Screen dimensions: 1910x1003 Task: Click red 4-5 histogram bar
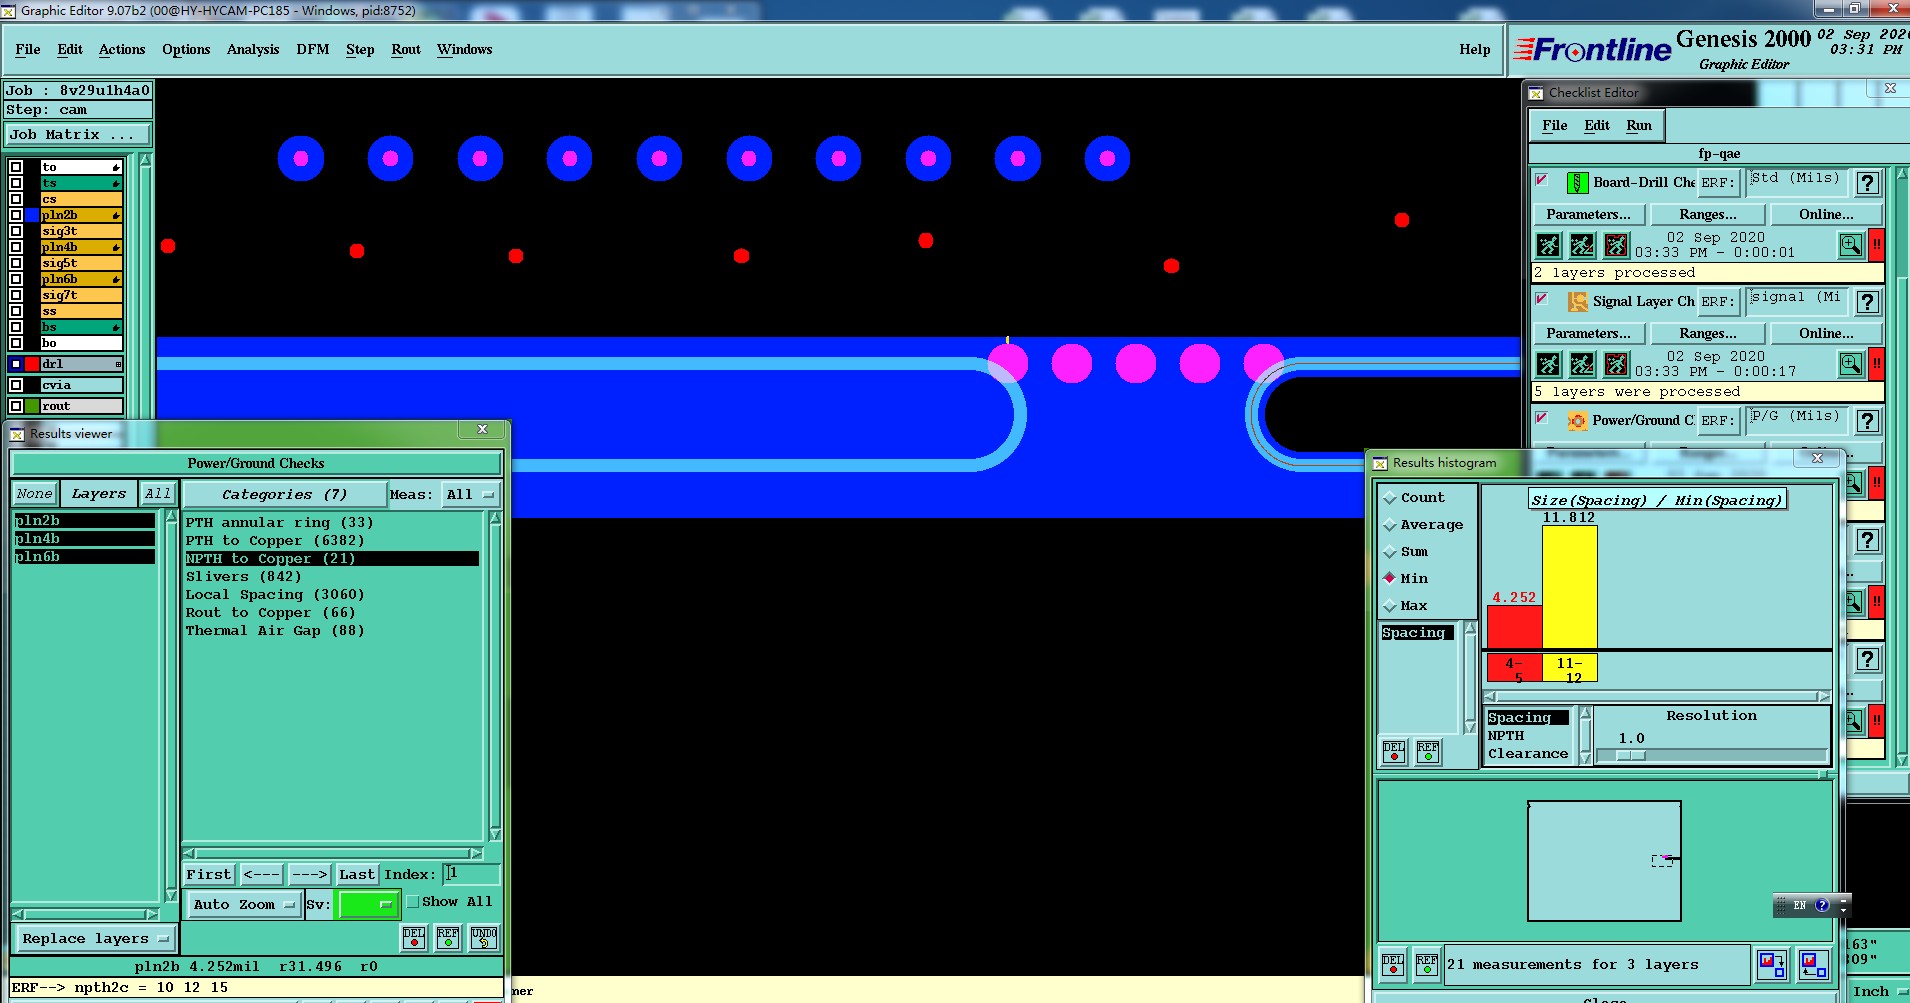tap(1514, 627)
